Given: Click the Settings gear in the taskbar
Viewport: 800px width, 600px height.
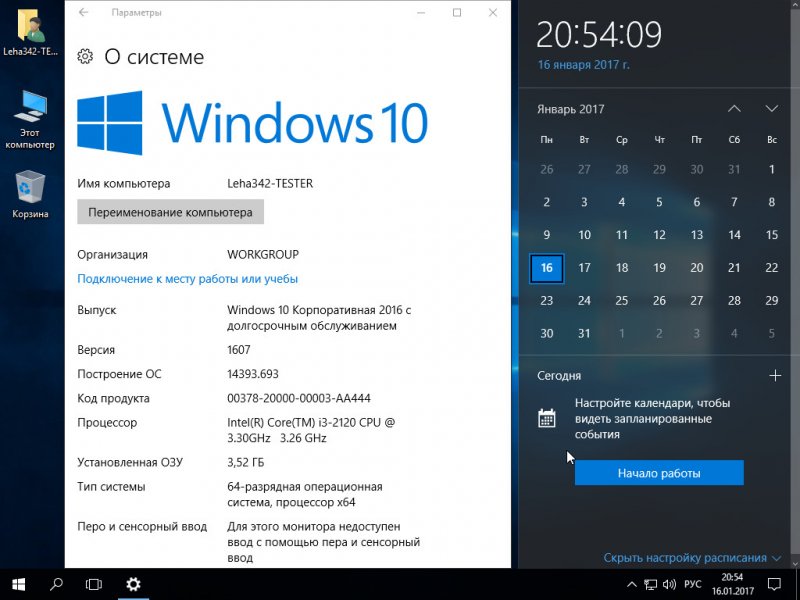Looking at the screenshot, I should [x=133, y=583].
